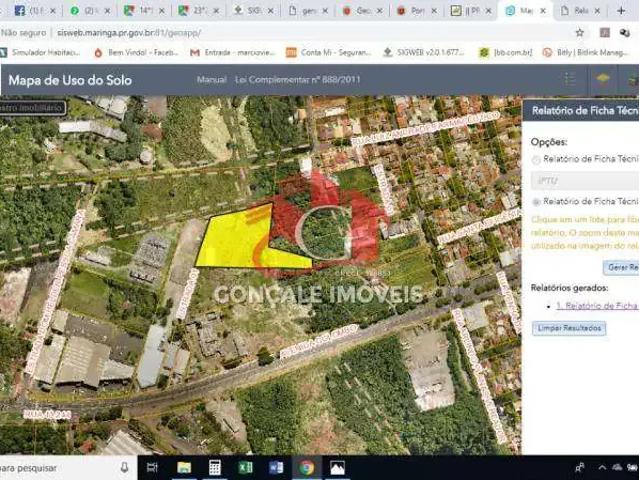Click the microphone icon in taskbar search
This screenshot has height=480, width=639.
124,467
